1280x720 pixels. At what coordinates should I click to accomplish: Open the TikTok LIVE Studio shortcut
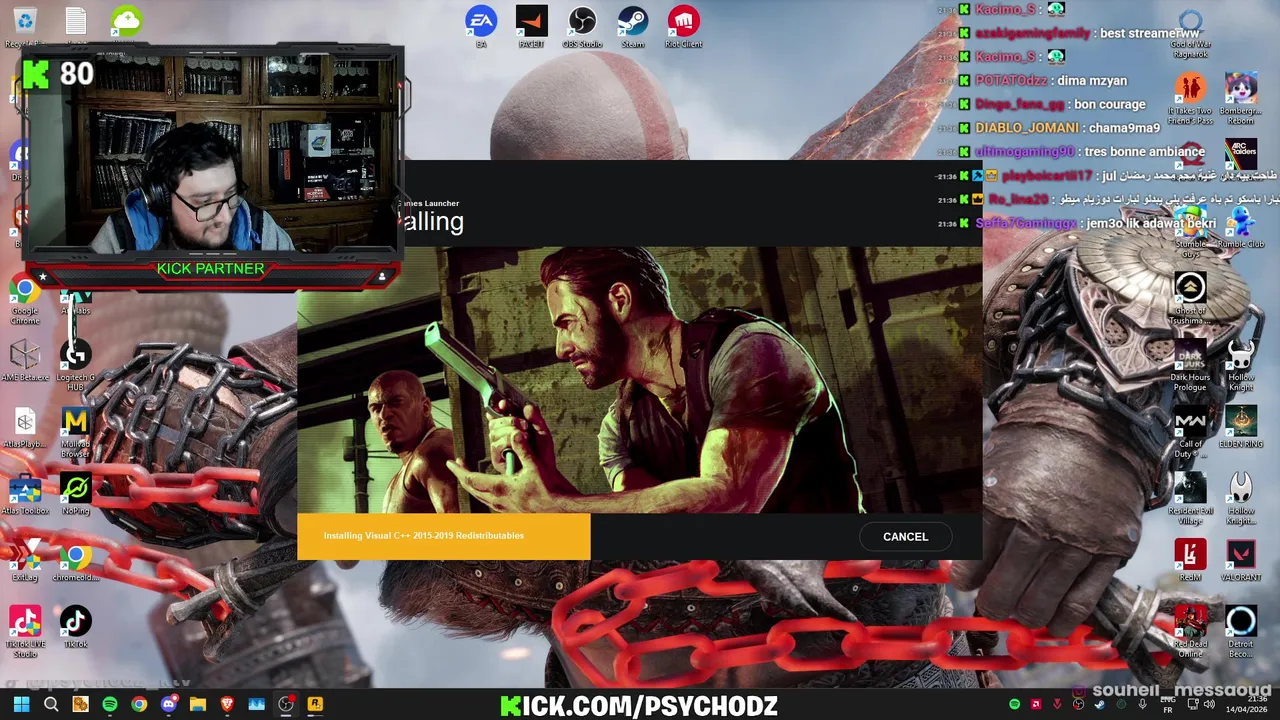click(25, 632)
